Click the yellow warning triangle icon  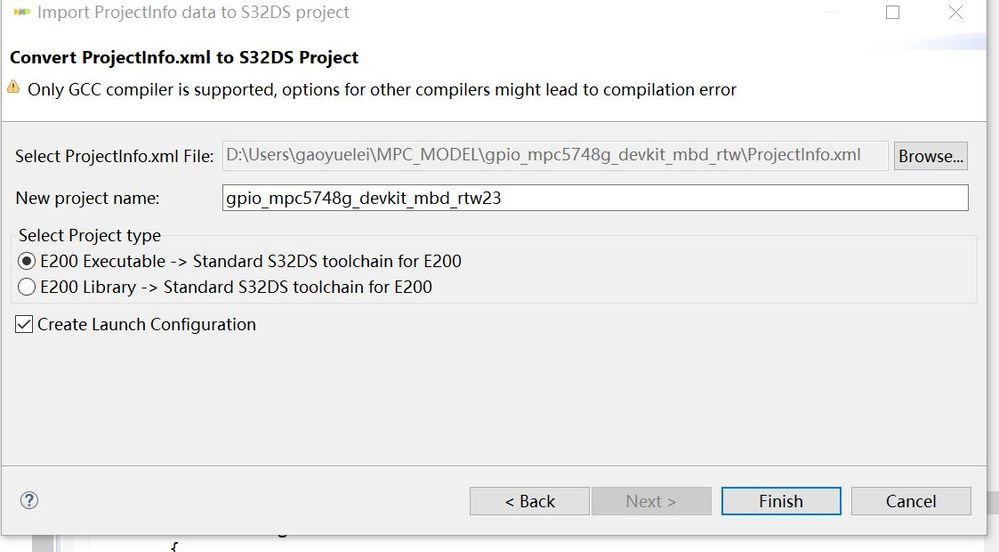point(14,88)
